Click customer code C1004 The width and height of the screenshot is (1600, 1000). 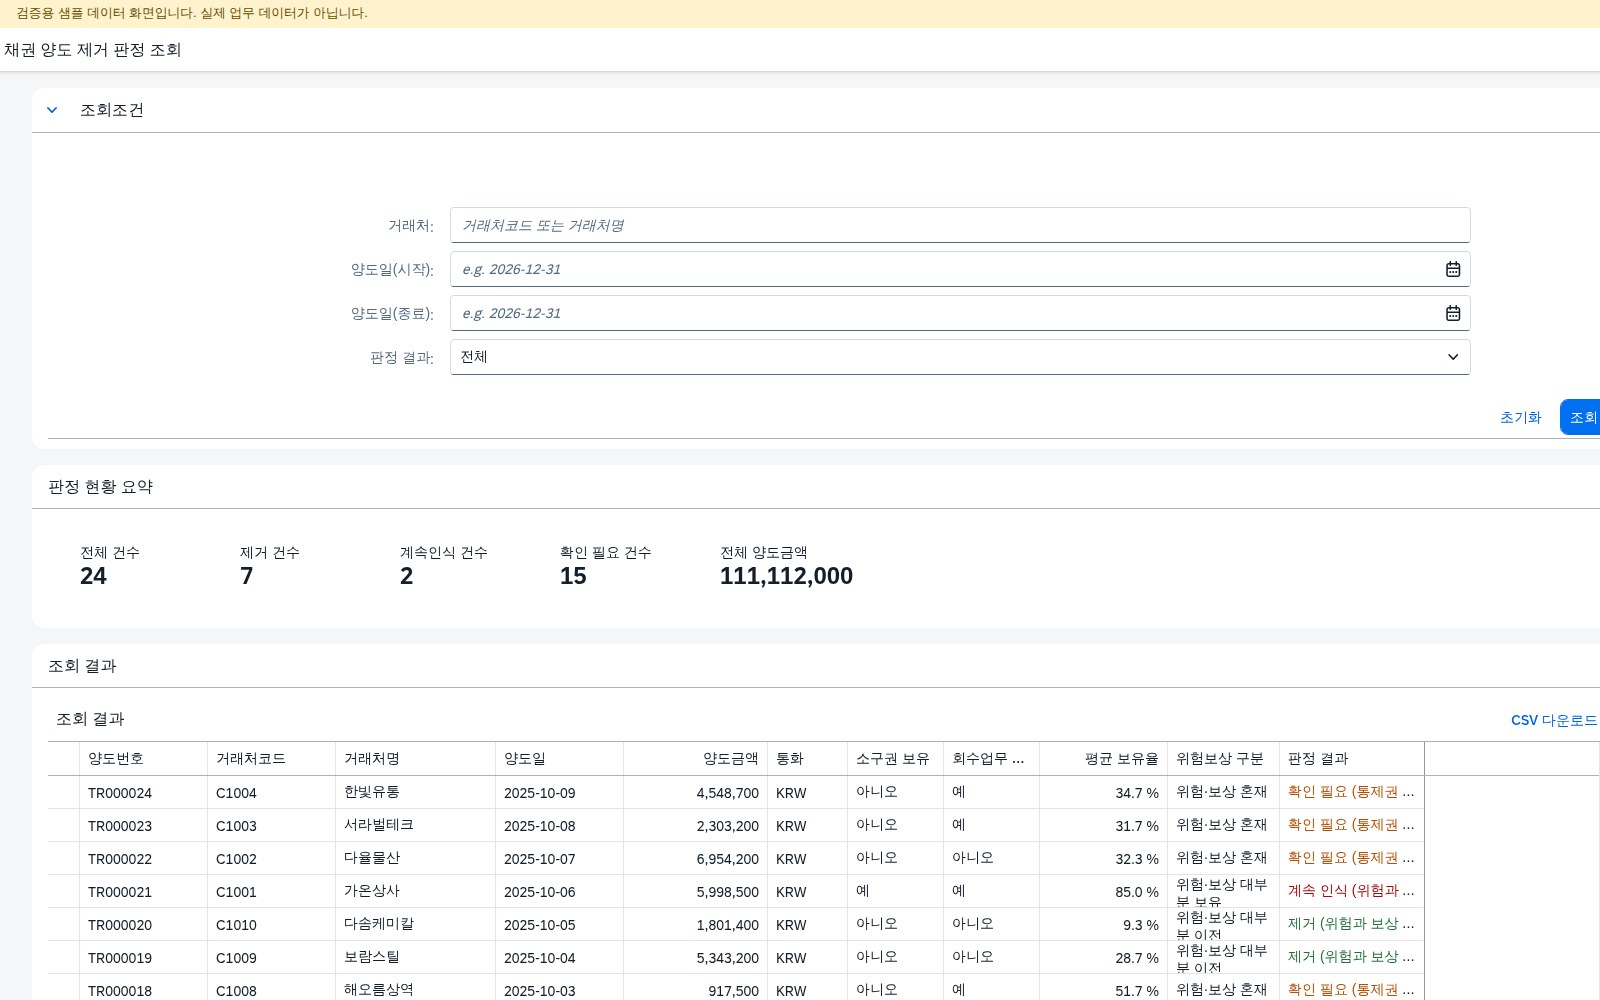coord(236,793)
